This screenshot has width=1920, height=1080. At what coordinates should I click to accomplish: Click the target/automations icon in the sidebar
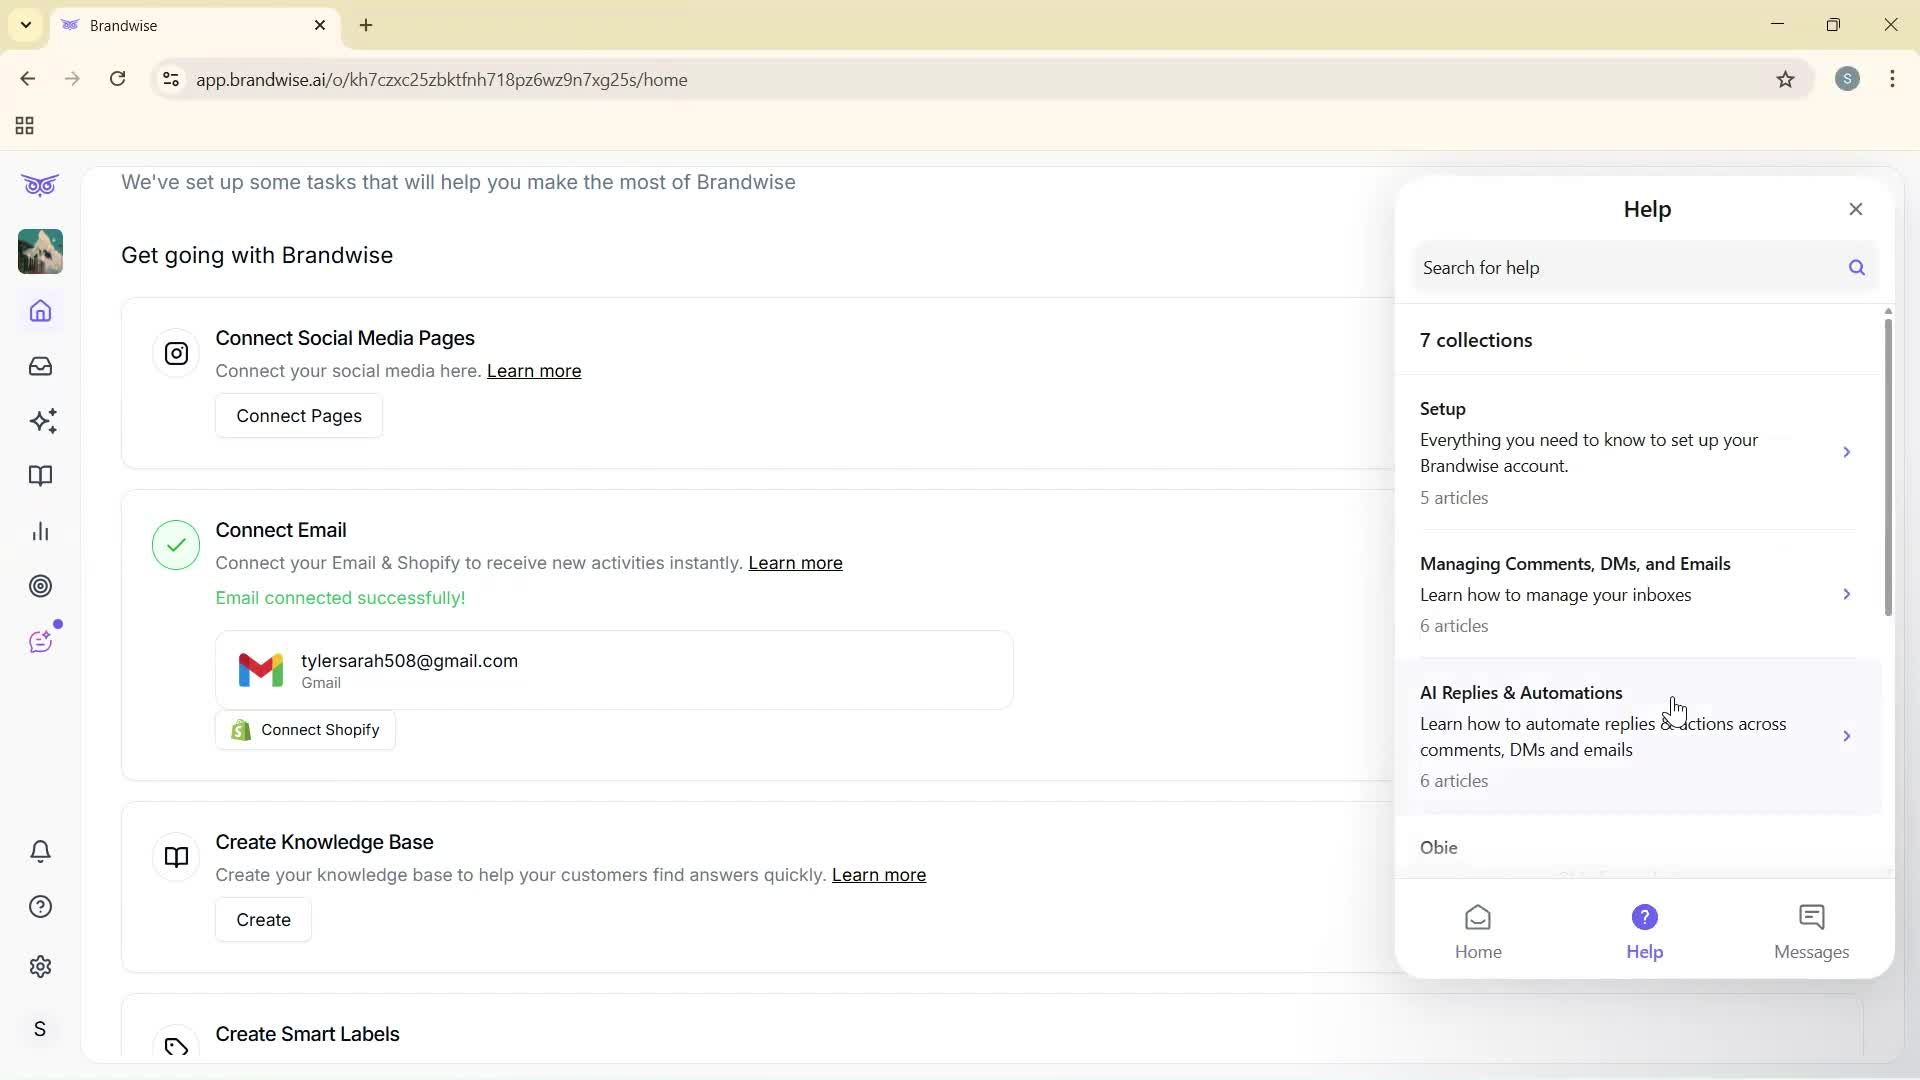[40, 586]
